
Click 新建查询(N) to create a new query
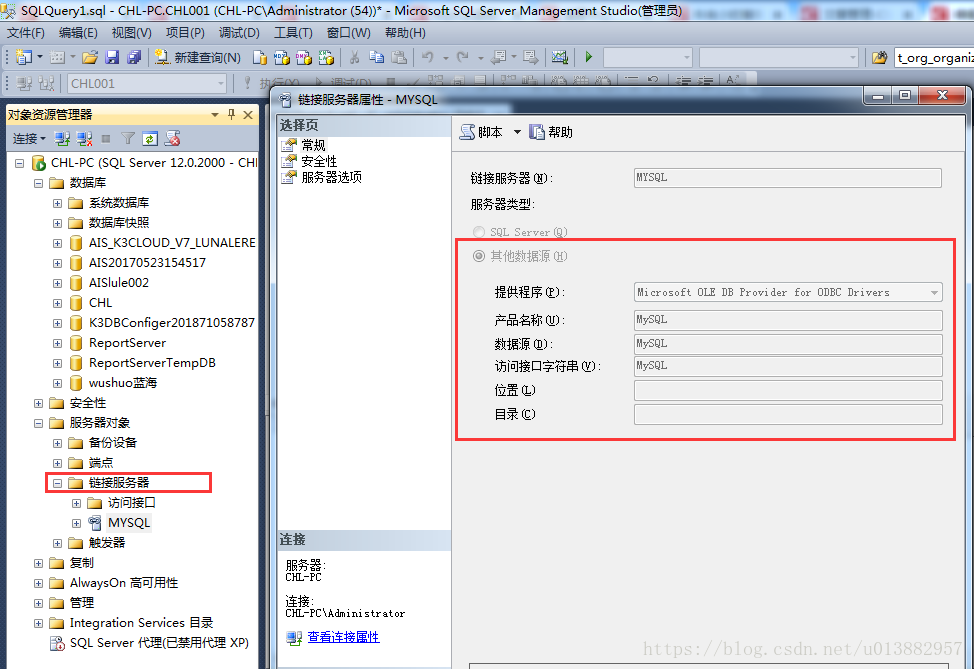tap(198, 58)
